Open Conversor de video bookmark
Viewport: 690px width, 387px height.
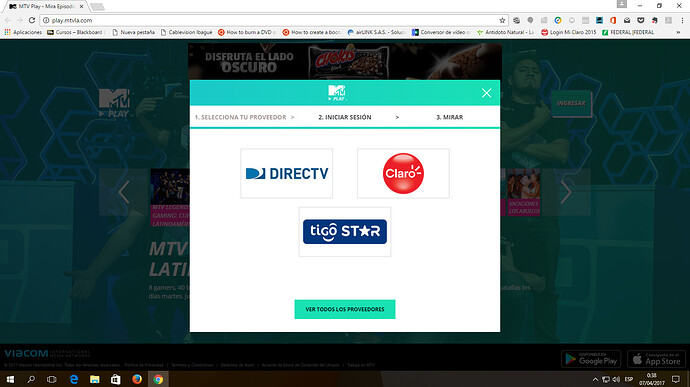pyautogui.click(x=441, y=32)
